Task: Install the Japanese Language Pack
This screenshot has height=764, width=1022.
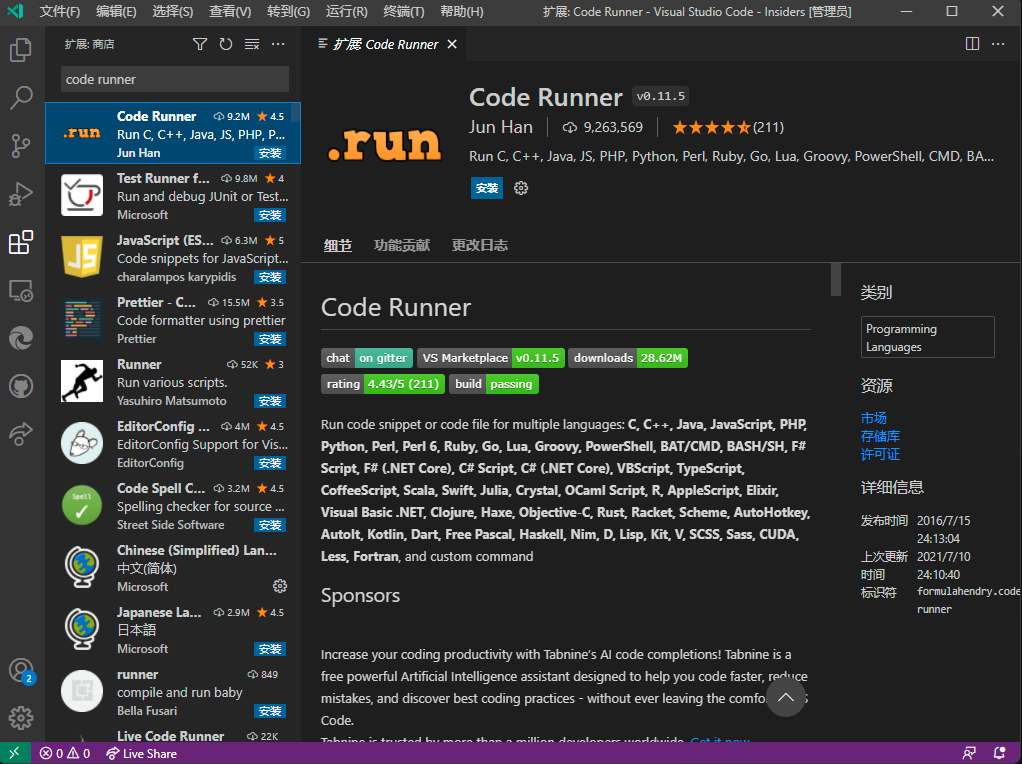Action: (x=270, y=649)
